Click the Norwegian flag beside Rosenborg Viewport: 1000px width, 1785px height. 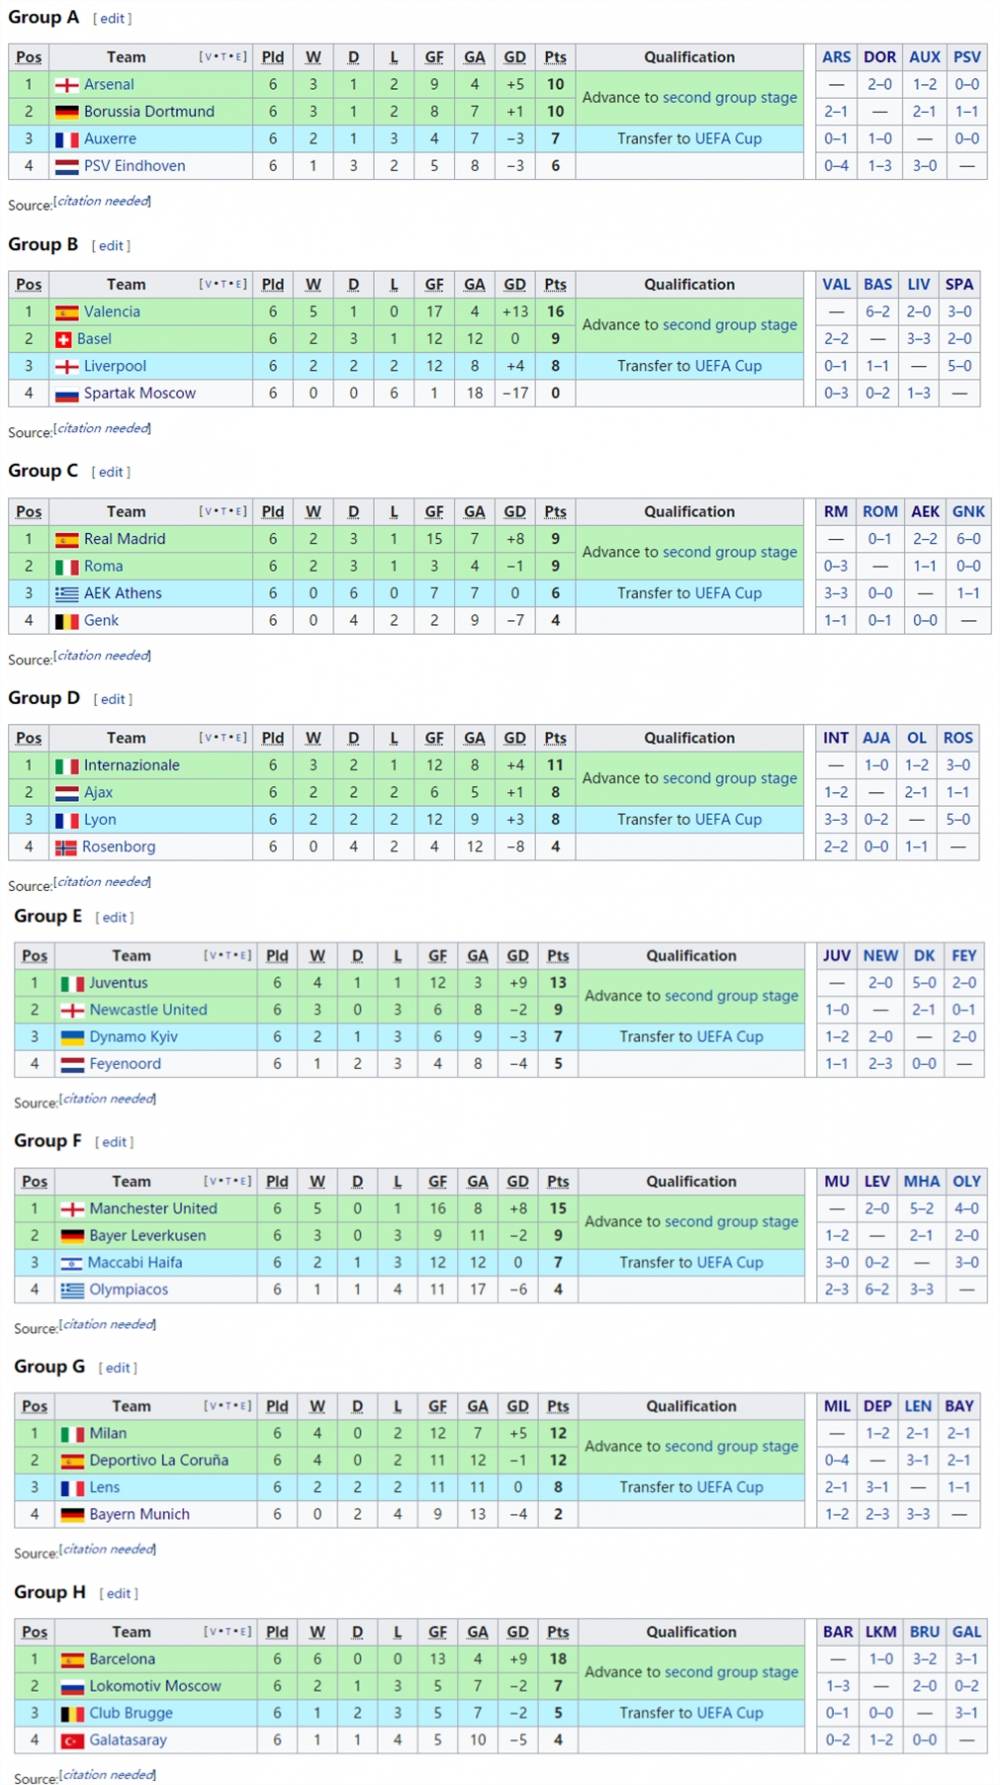point(67,848)
